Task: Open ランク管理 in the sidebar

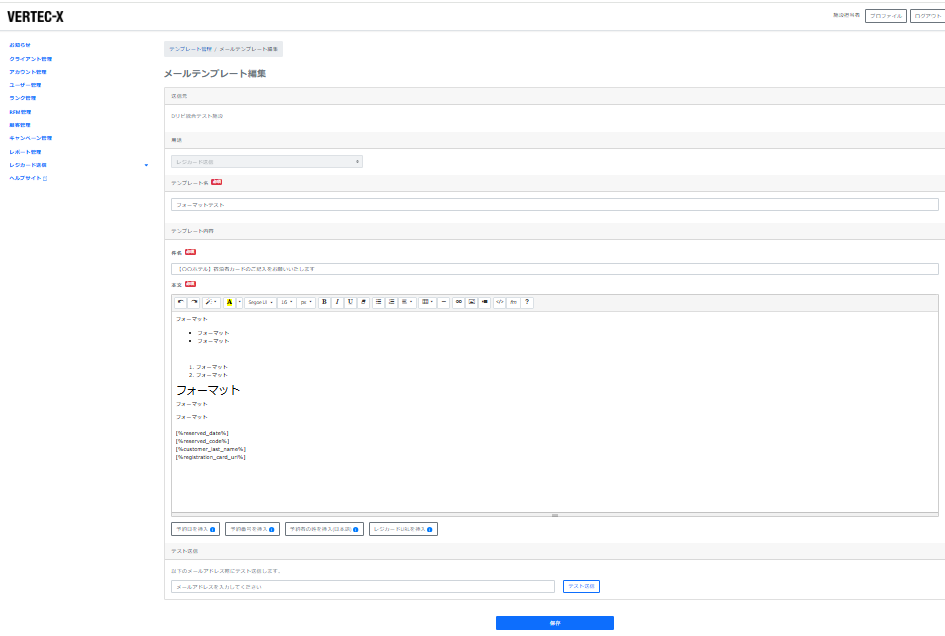Action: [x=23, y=98]
